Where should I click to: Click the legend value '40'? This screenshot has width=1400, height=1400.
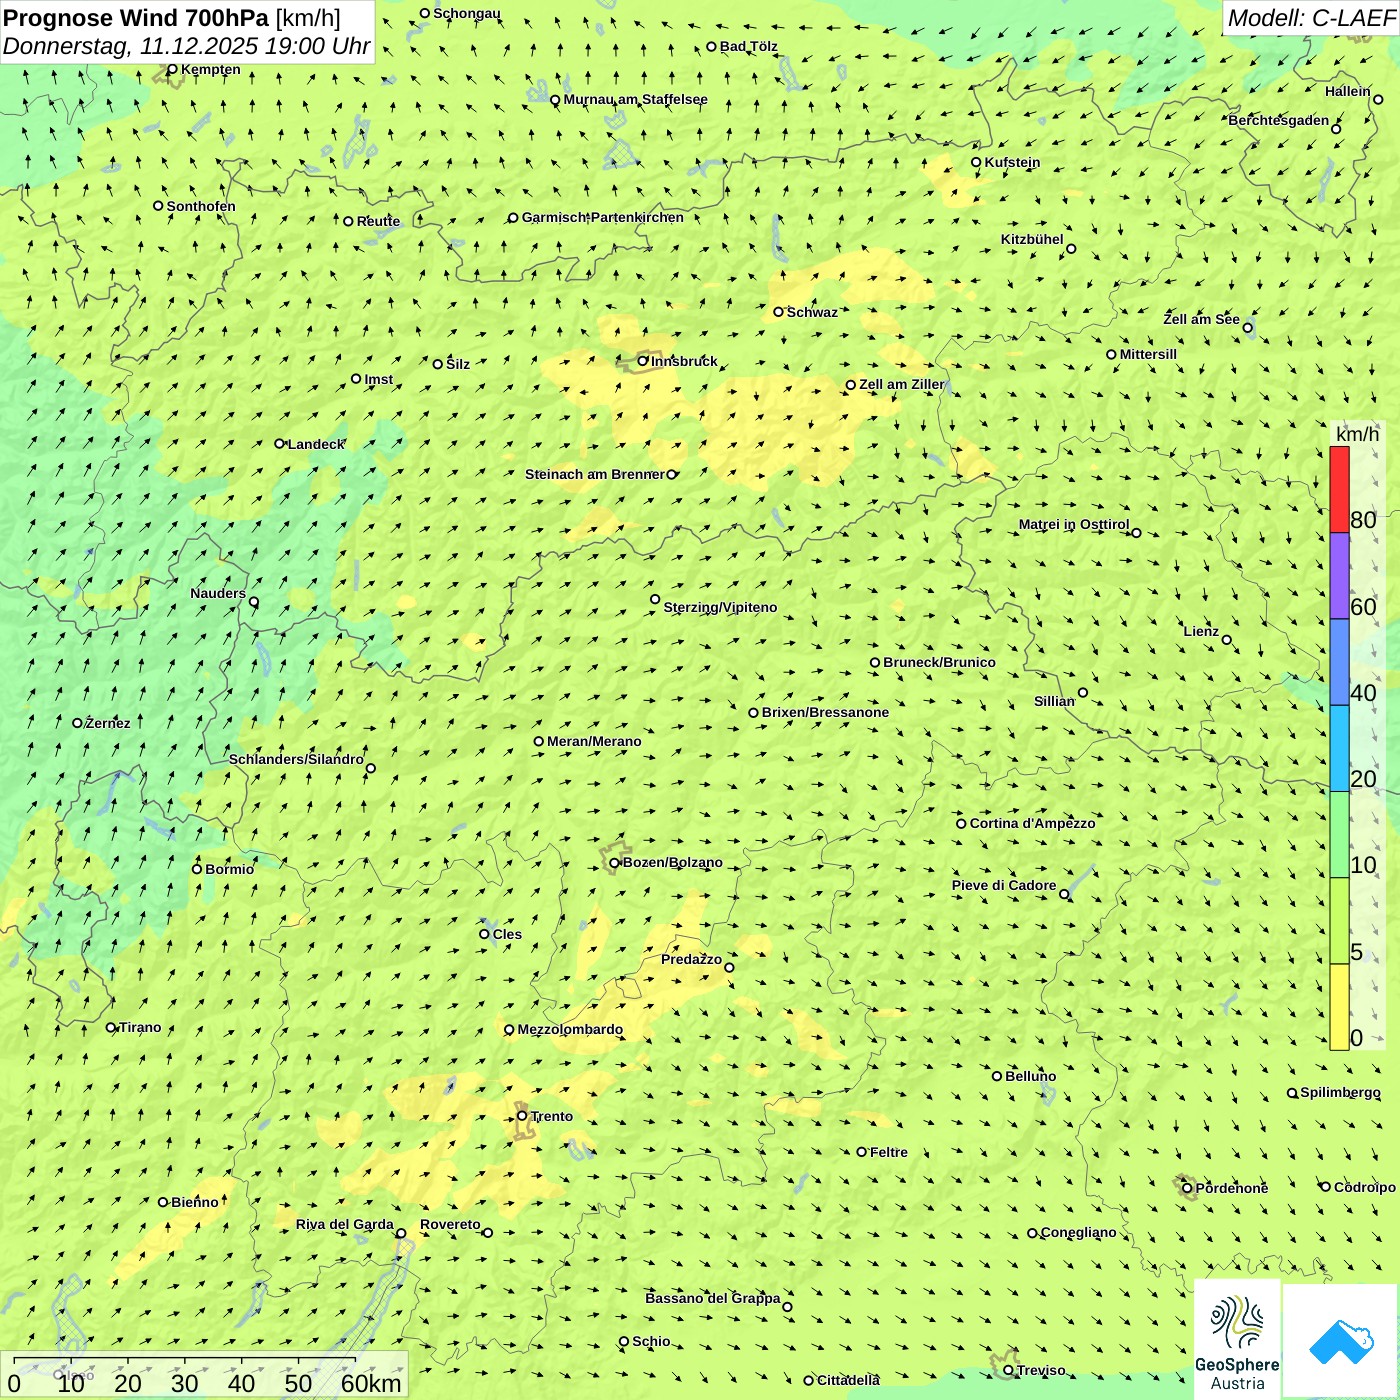1363,692
